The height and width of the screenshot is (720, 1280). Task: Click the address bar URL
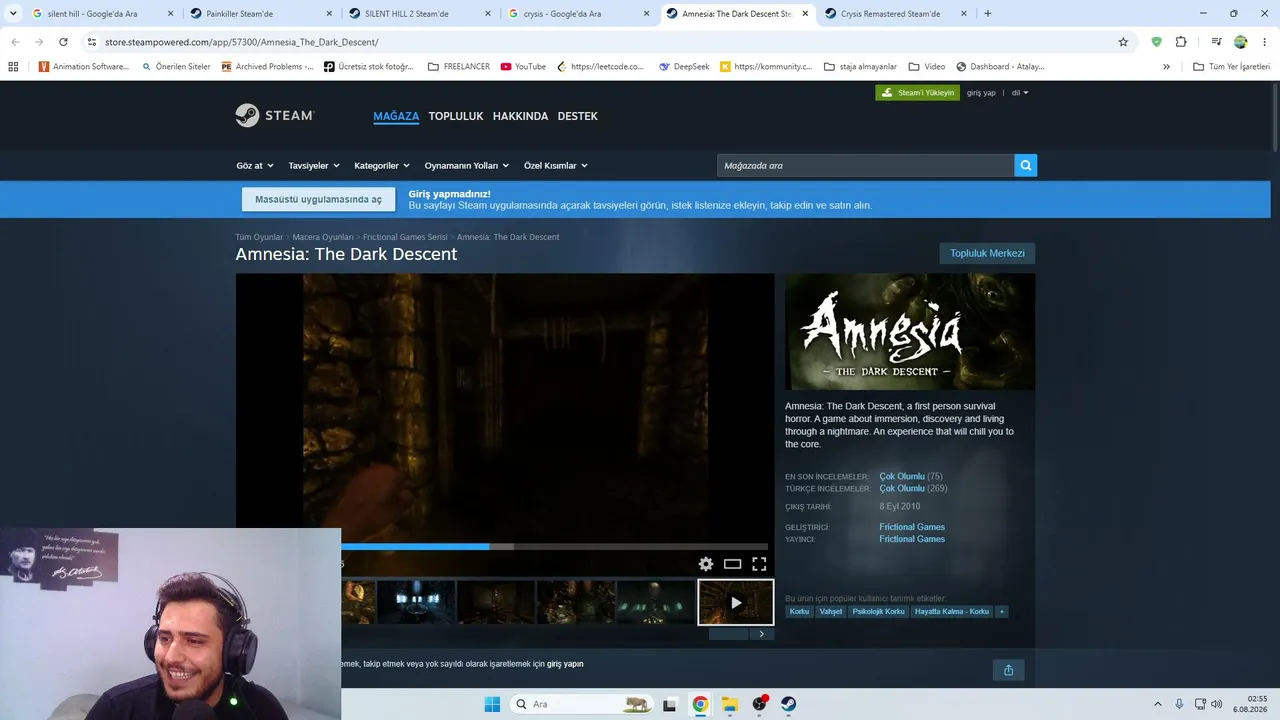point(242,42)
